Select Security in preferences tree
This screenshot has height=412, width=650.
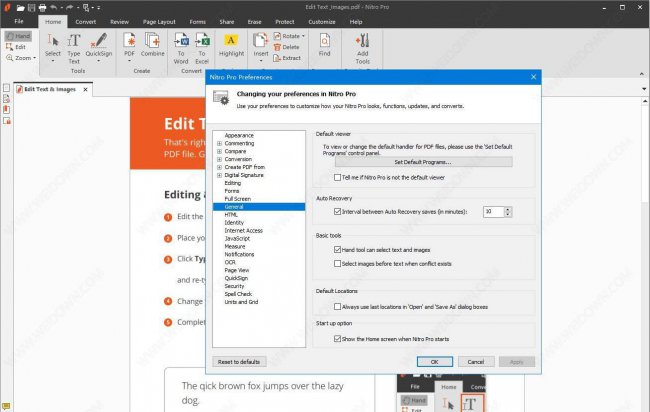[x=234, y=286]
